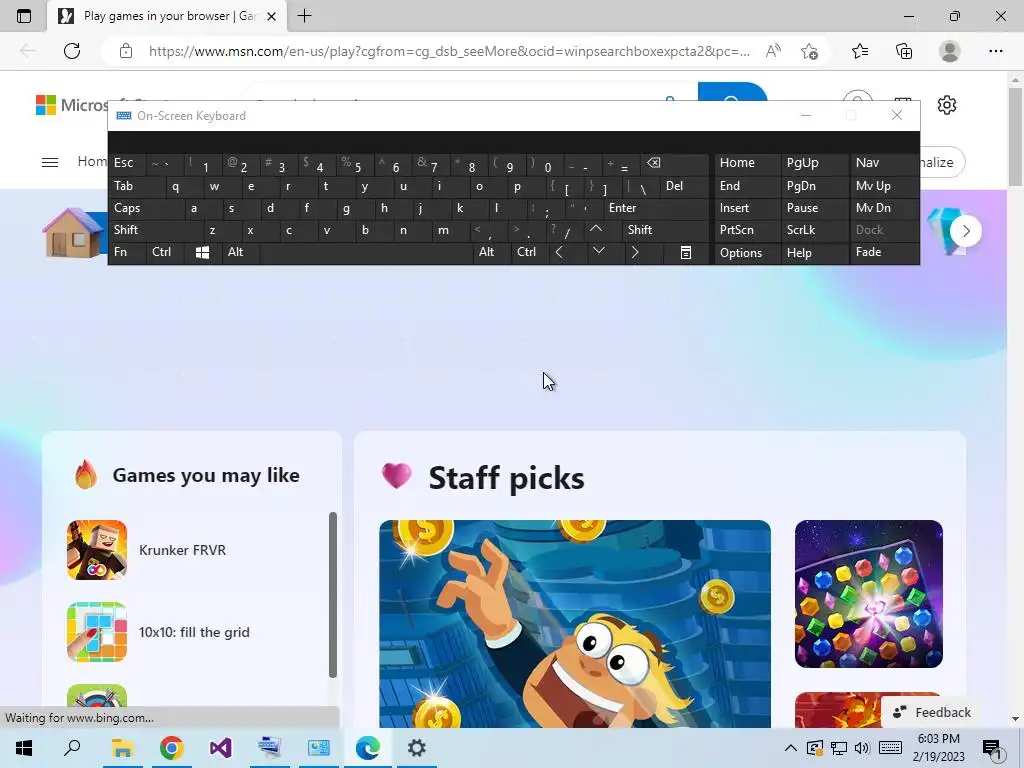The height and width of the screenshot is (768, 1024).
Task: Open a new browser tab
Action: coord(304,16)
